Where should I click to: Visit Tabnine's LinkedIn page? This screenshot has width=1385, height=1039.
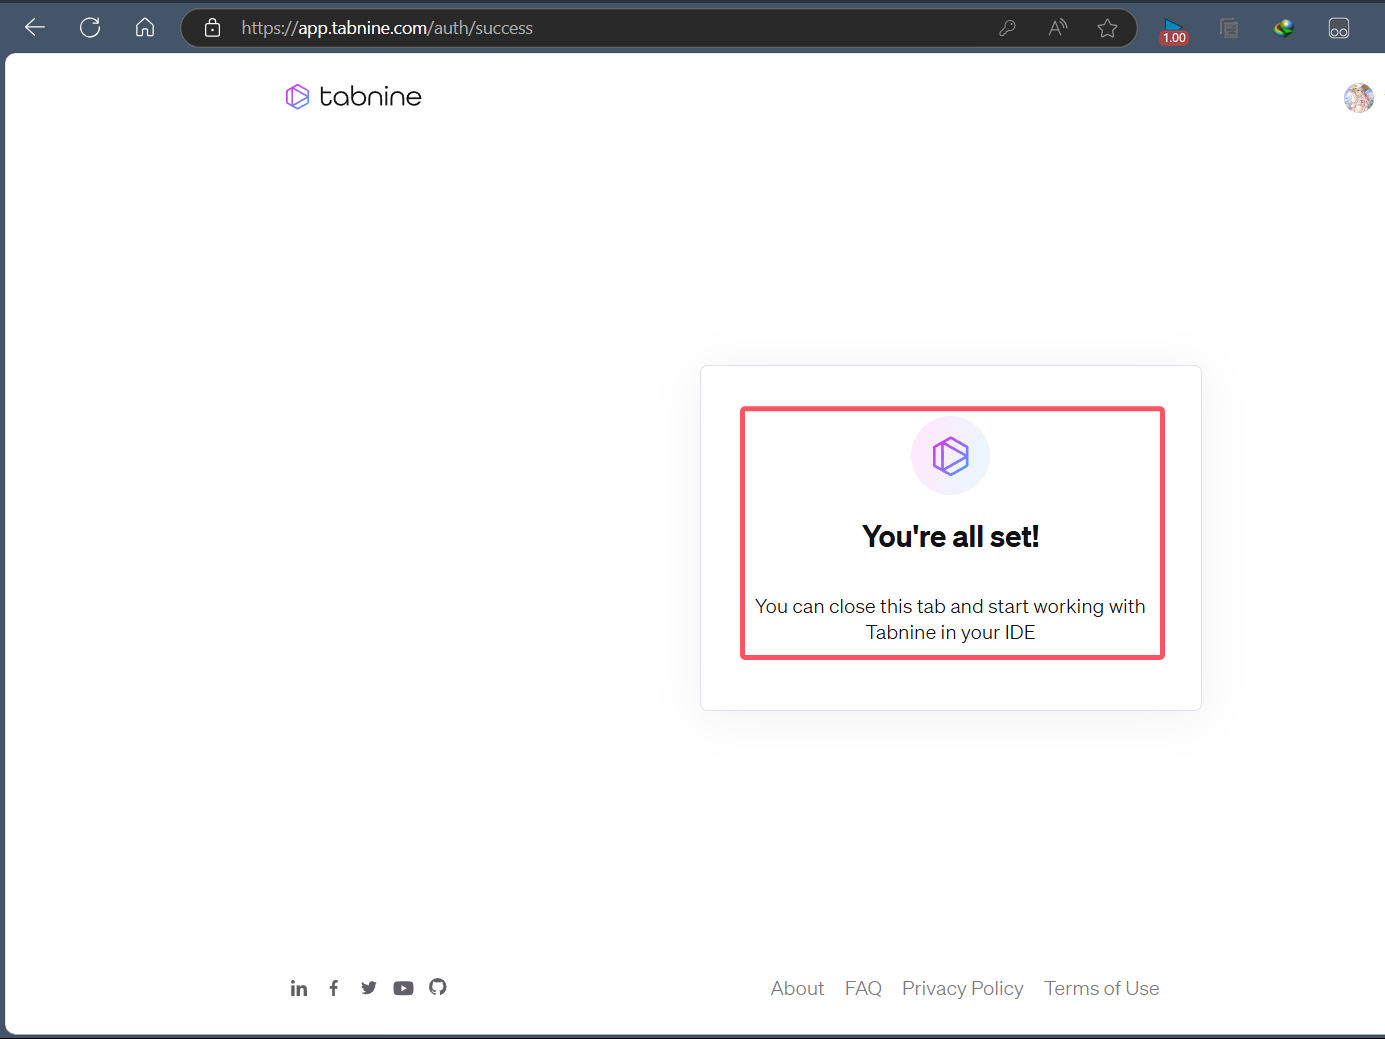pyautogui.click(x=299, y=988)
